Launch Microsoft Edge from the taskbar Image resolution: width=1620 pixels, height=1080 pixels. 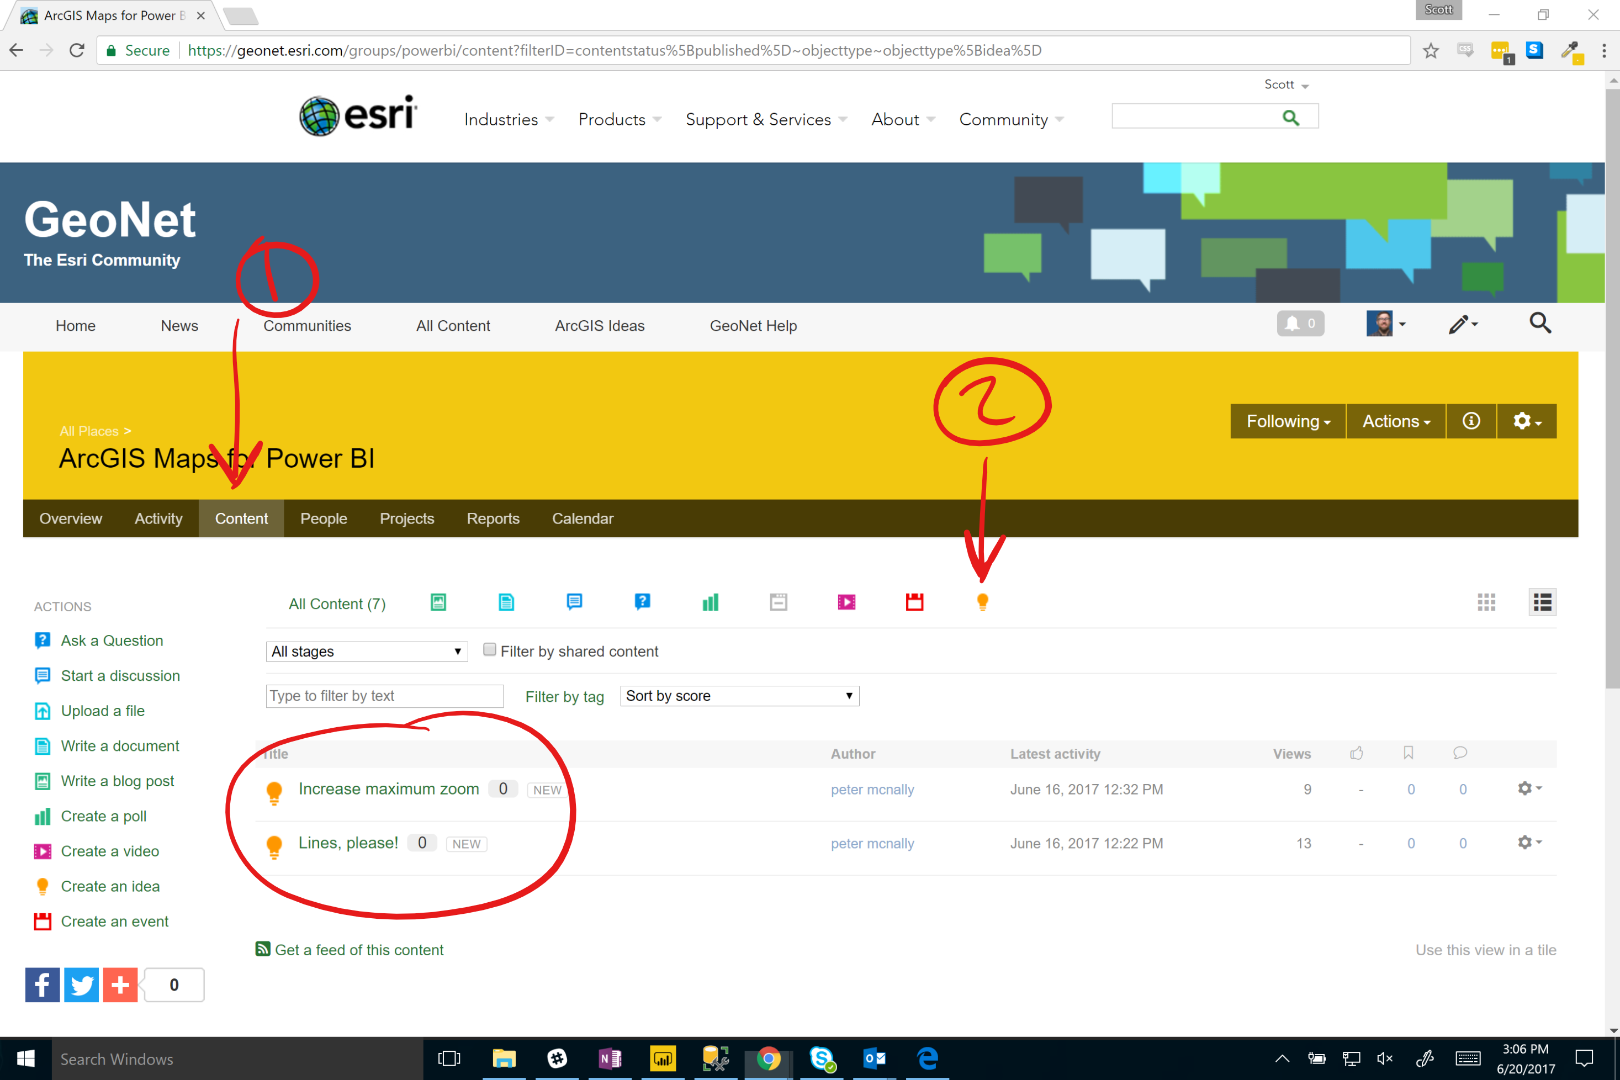pyautogui.click(x=928, y=1059)
